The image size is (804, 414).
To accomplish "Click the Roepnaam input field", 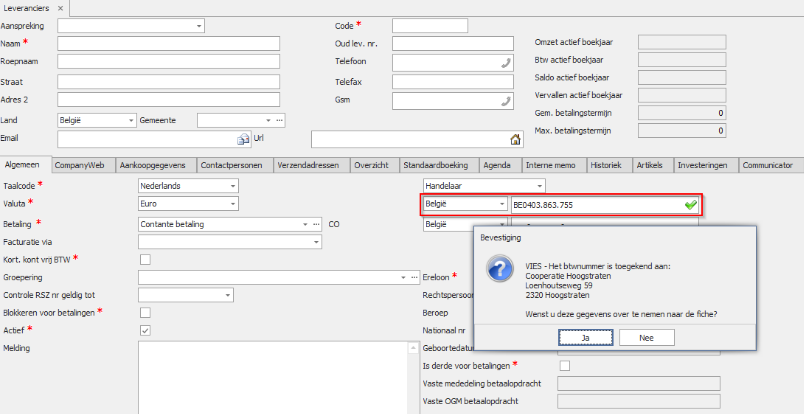I will coord(168,62).
